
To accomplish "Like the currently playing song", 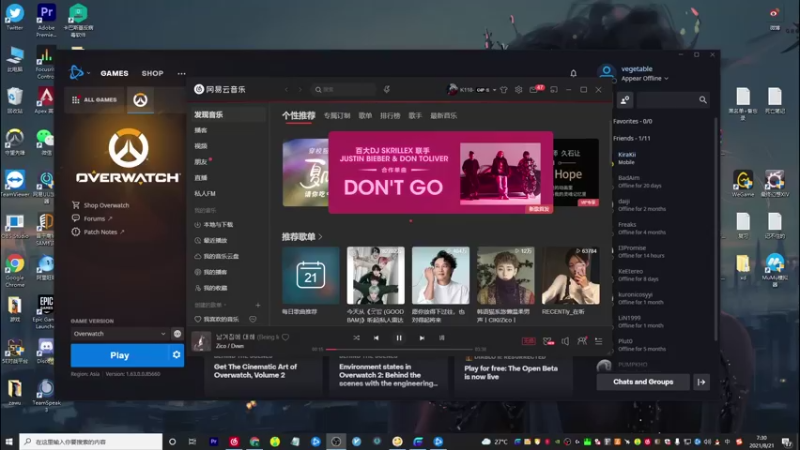I will pos(286,337).
